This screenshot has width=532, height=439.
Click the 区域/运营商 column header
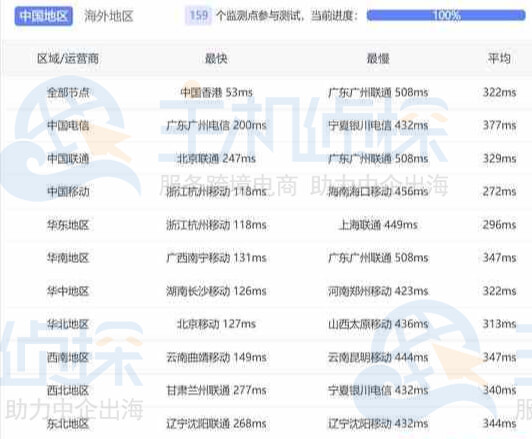(68, 58)
